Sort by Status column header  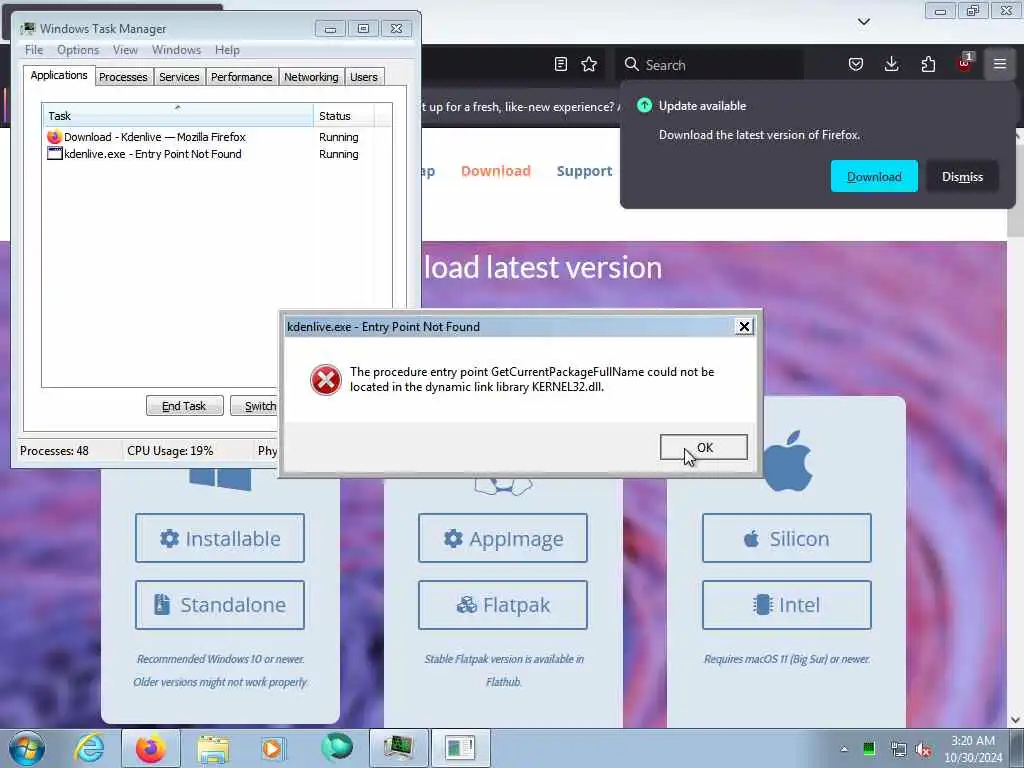coord(344,116)
